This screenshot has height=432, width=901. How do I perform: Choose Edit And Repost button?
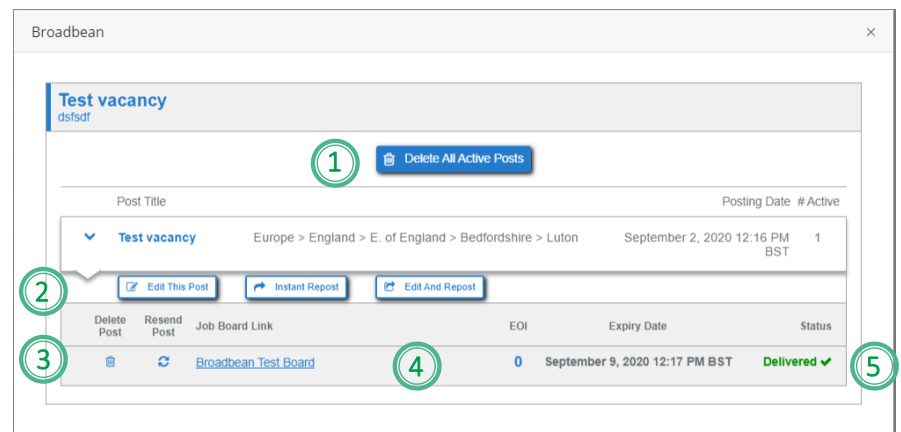[x=429, y=287]
